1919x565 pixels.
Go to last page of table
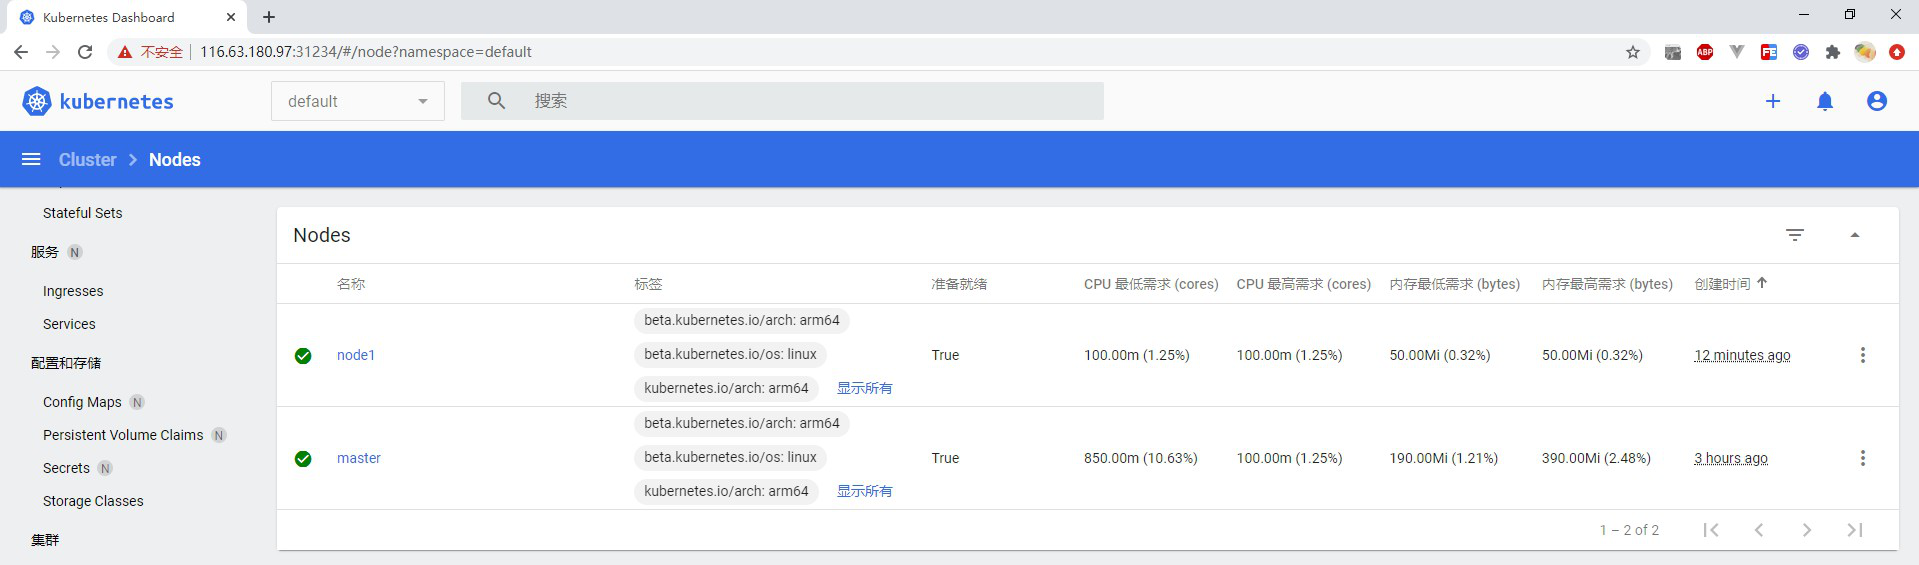point(1855,530)
